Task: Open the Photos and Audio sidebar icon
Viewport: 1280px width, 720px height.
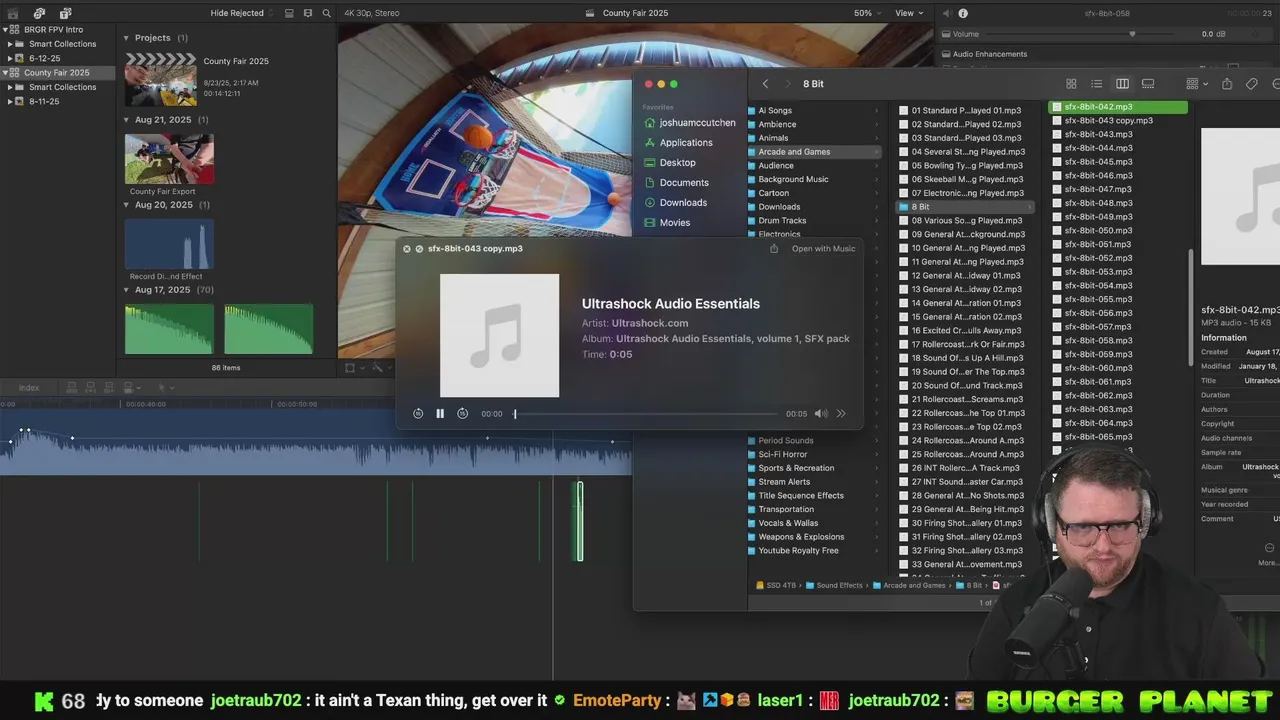Action: [x=40, y=13]
